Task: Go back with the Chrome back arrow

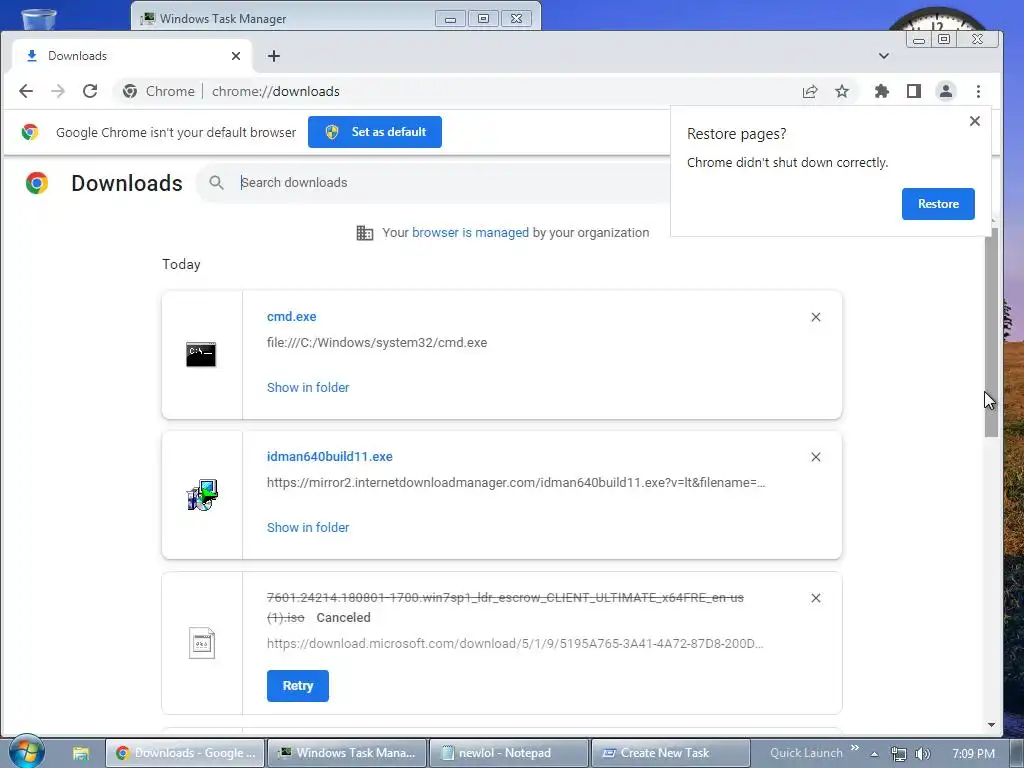Action: pyautogui.click(x=25, y=91)
